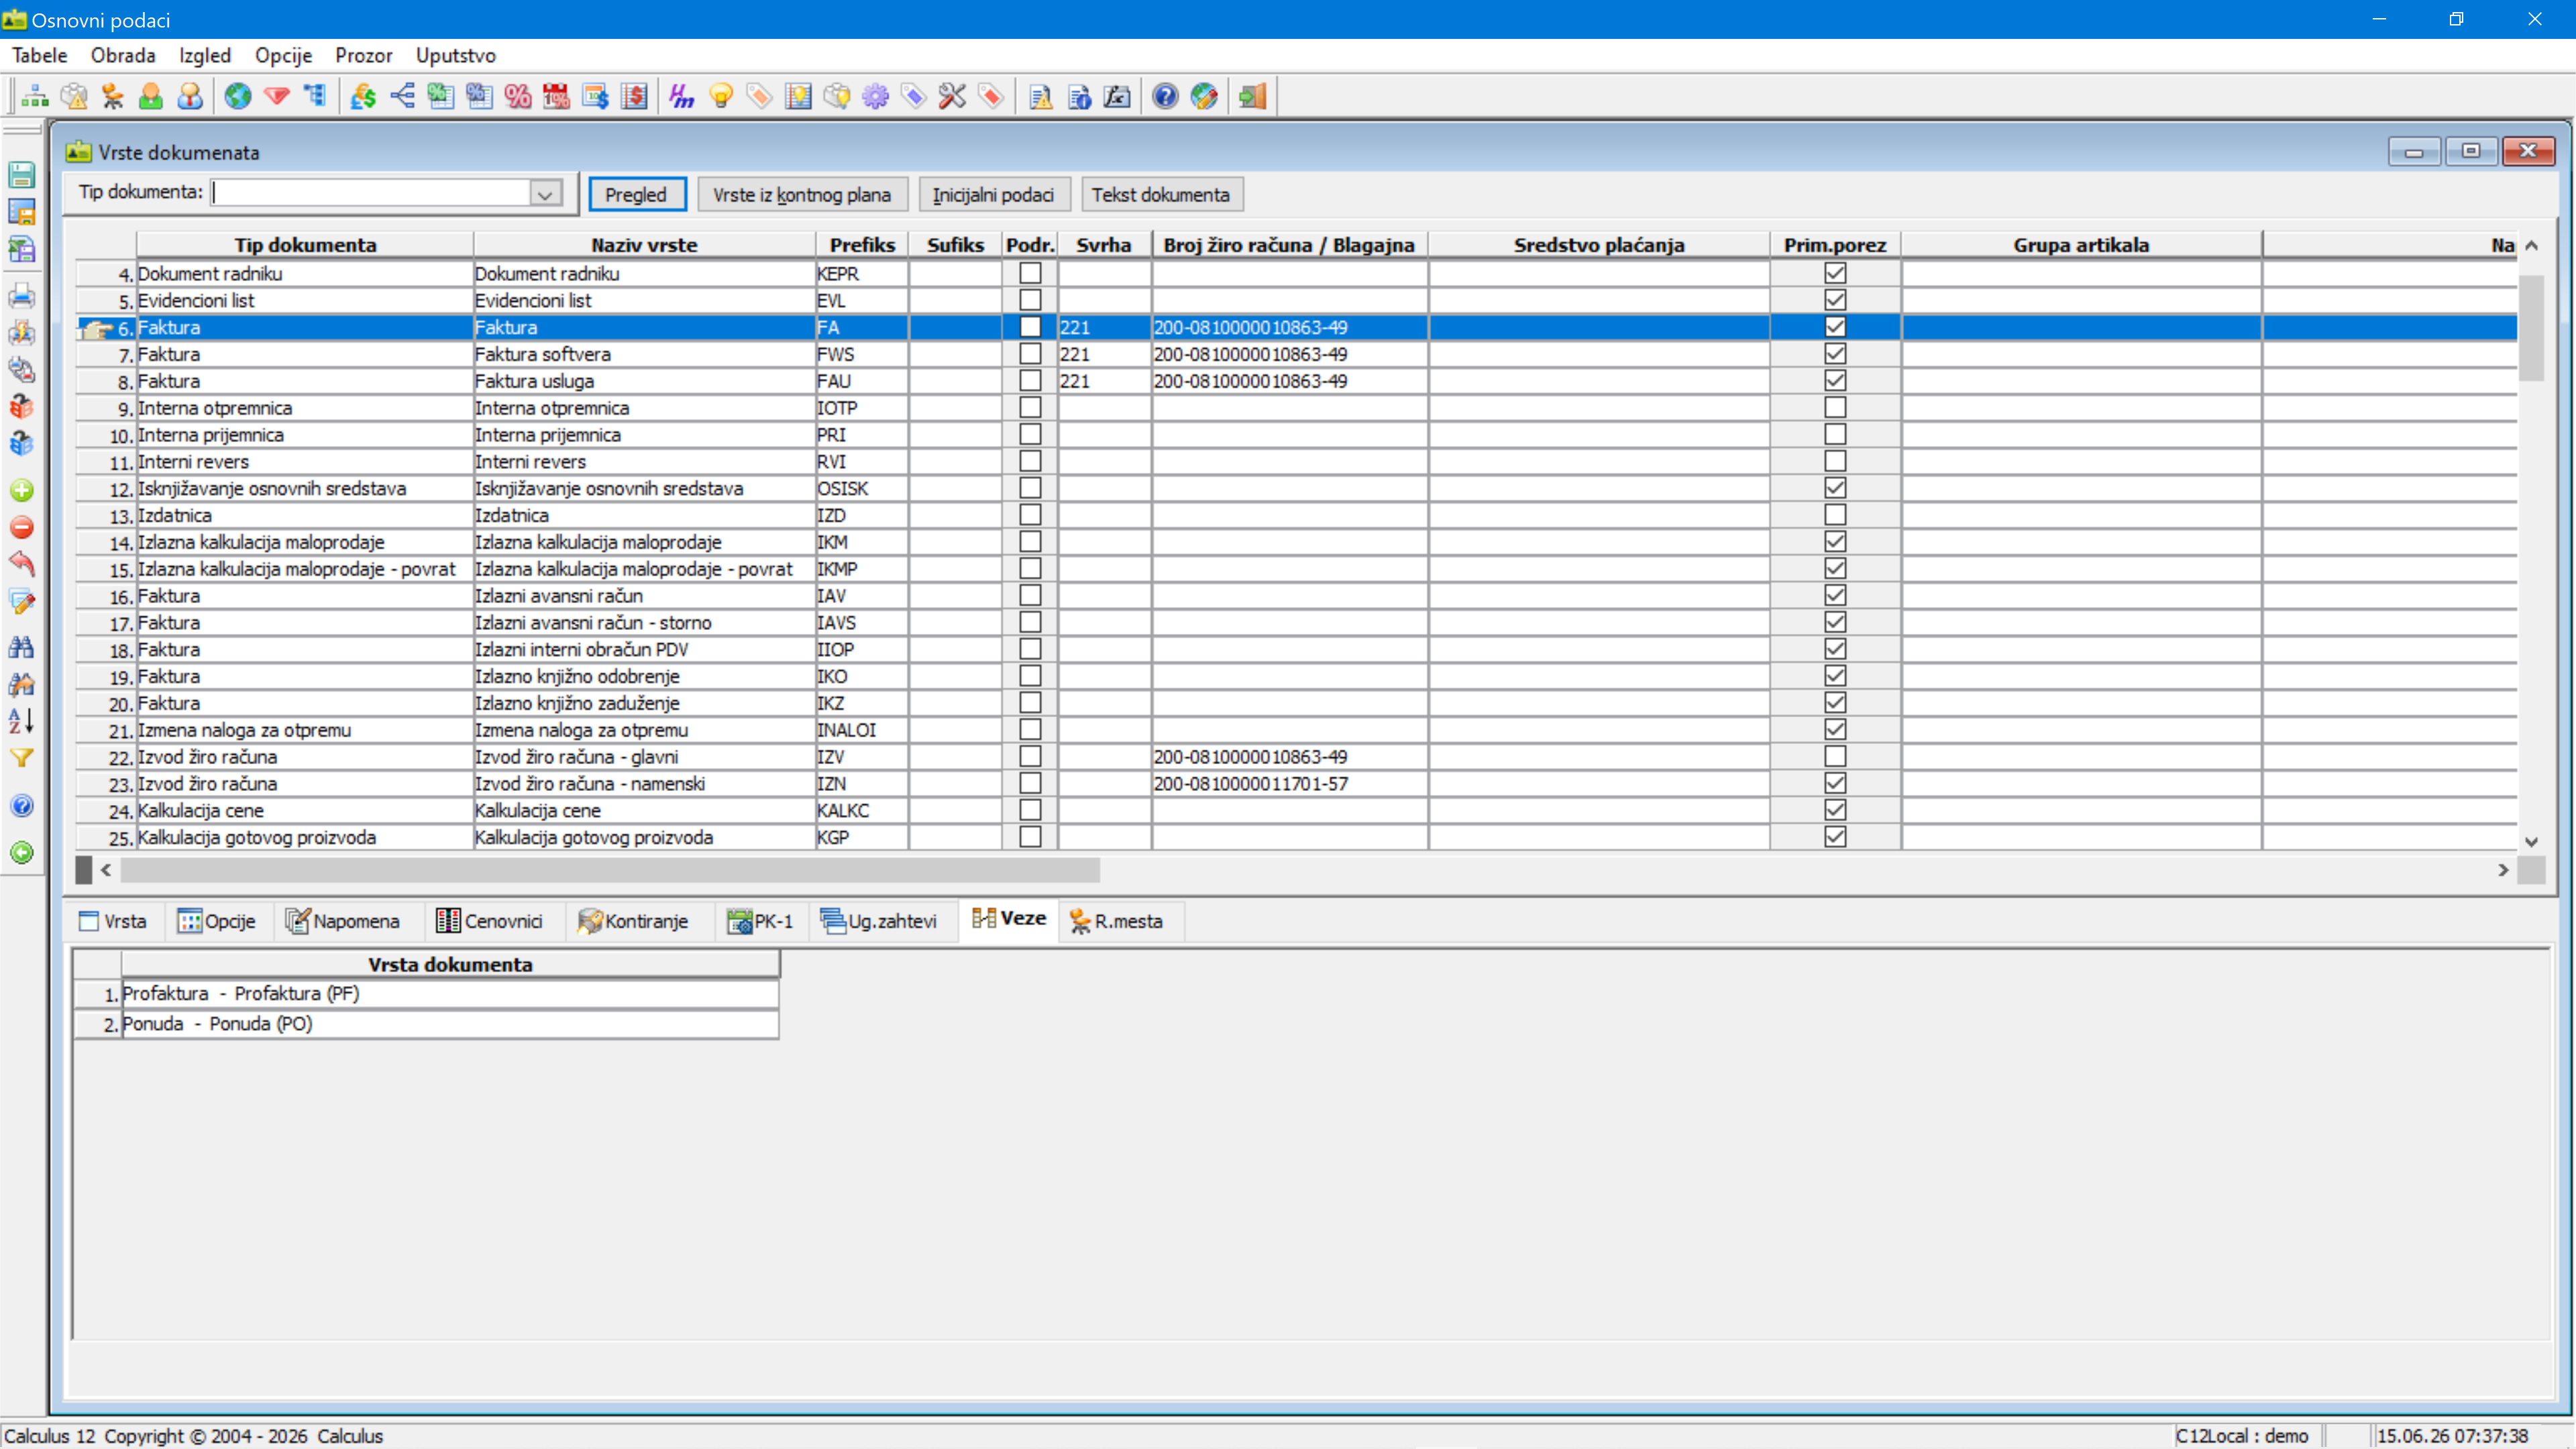The width and height of the screenshot is (2576, 1449).
Task: Click the binoculars find icon
Action: [22, 647]
